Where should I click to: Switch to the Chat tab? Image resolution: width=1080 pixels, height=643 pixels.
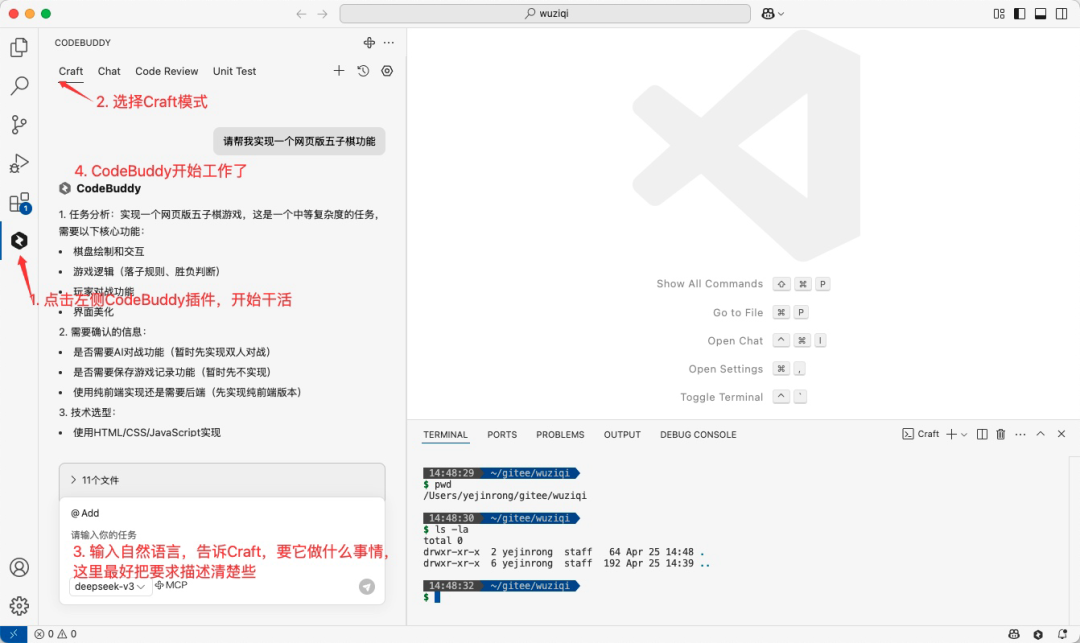109,71
